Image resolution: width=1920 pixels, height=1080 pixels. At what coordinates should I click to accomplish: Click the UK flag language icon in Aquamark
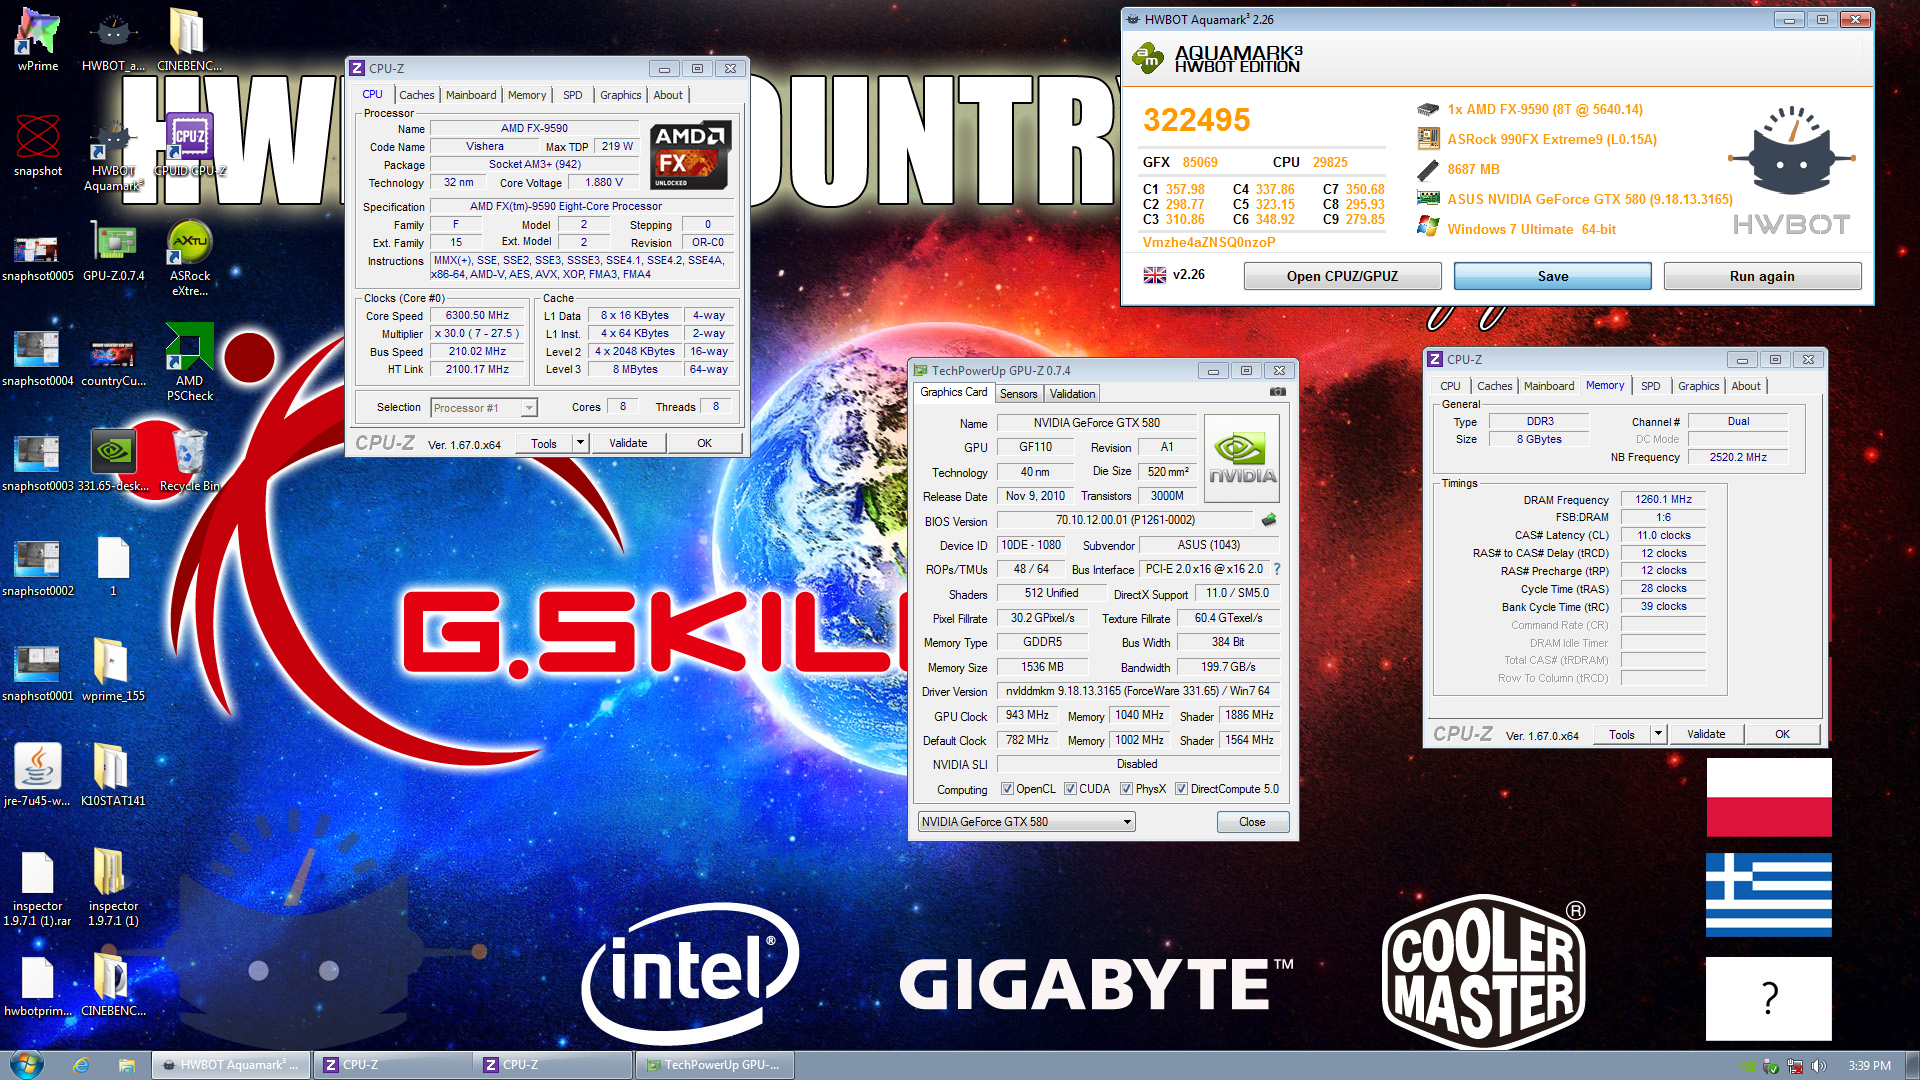[x=1155, y=275]
